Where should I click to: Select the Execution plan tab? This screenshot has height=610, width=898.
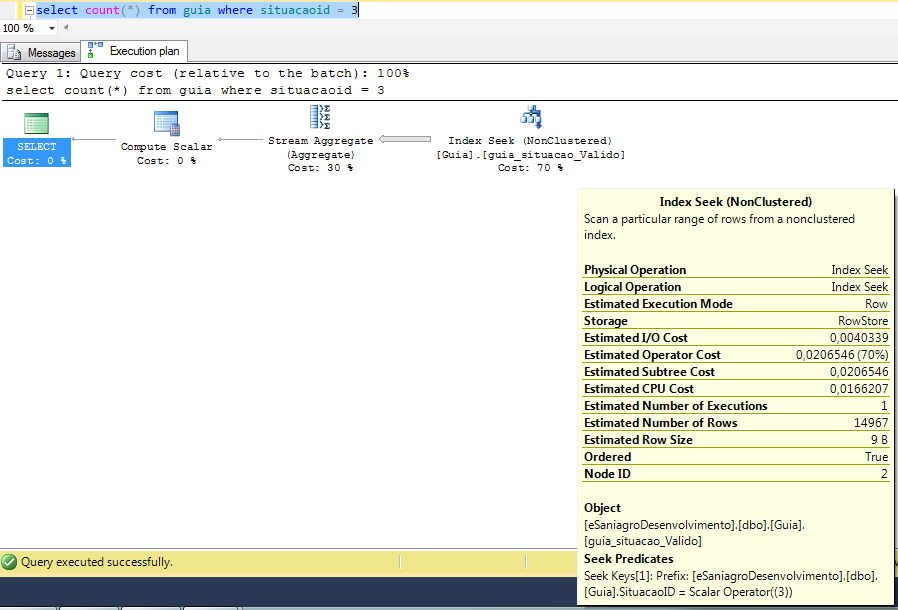[x=134, y=51]
